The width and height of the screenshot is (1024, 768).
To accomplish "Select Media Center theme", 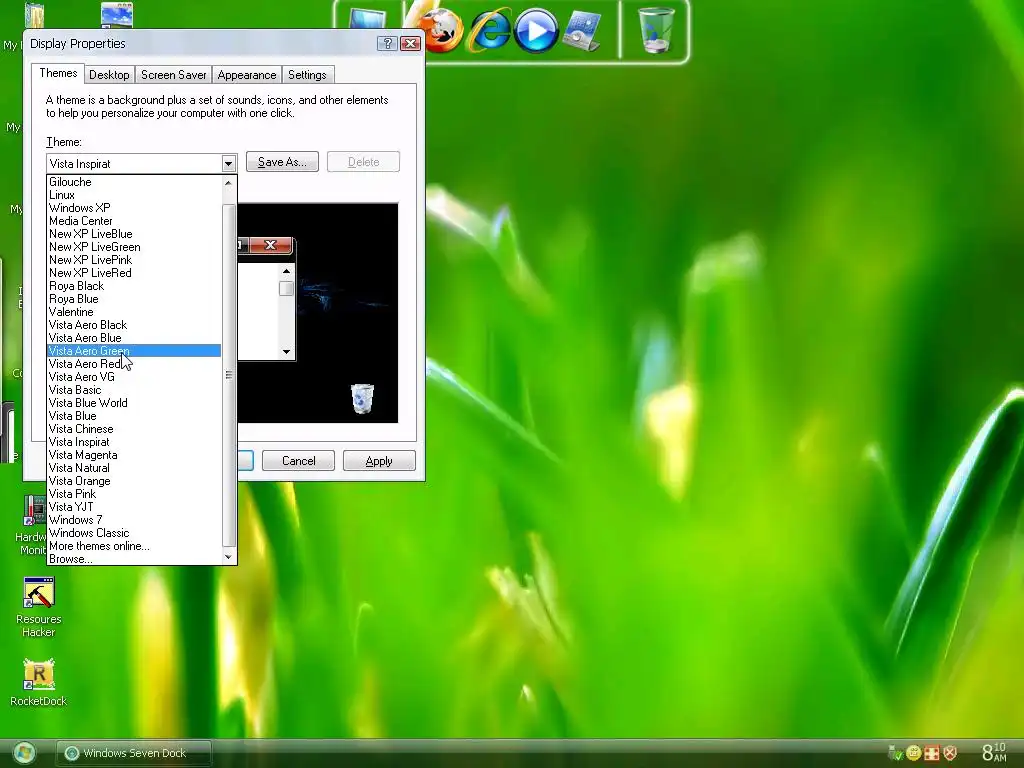I will [x=135, y=221].
